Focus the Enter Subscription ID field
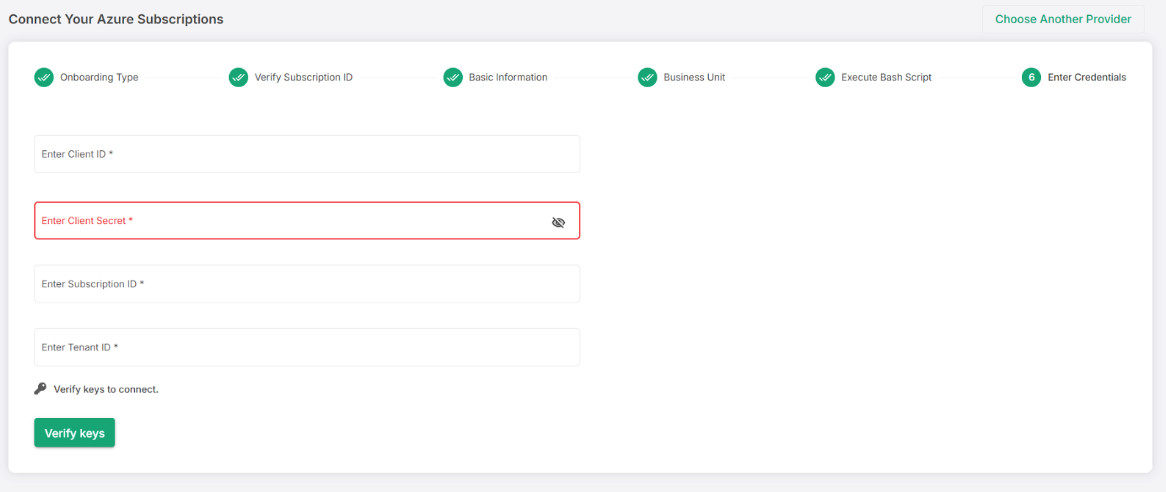This screenshot has height=492, width=1166. 307,284
